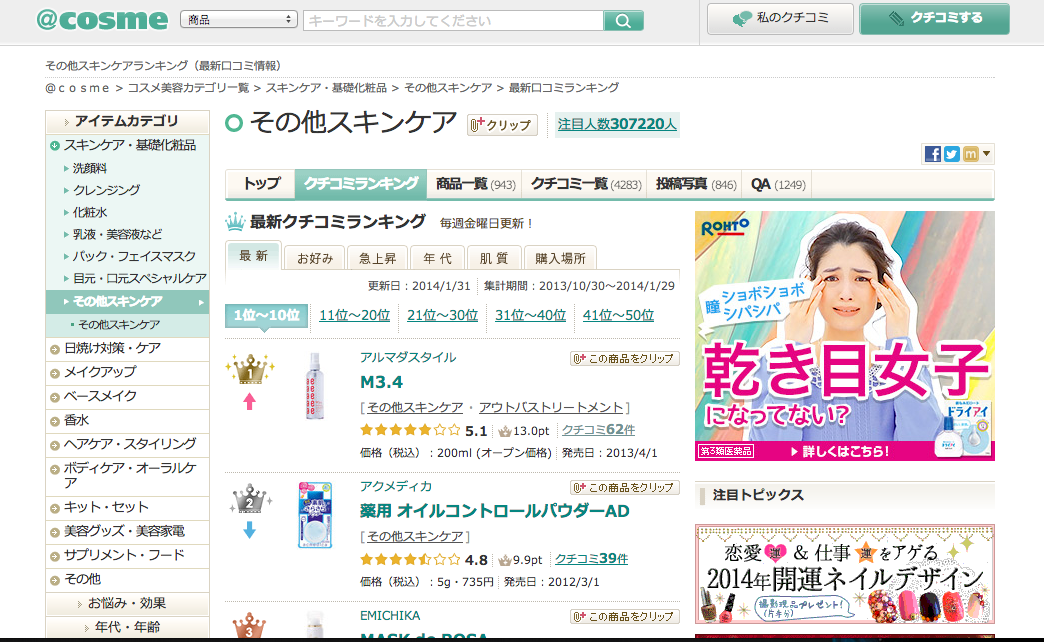Screen dimensions: 1044x642
Task: Select 急上昇 ranking sub-tab
Action: (x=378, y=258)
